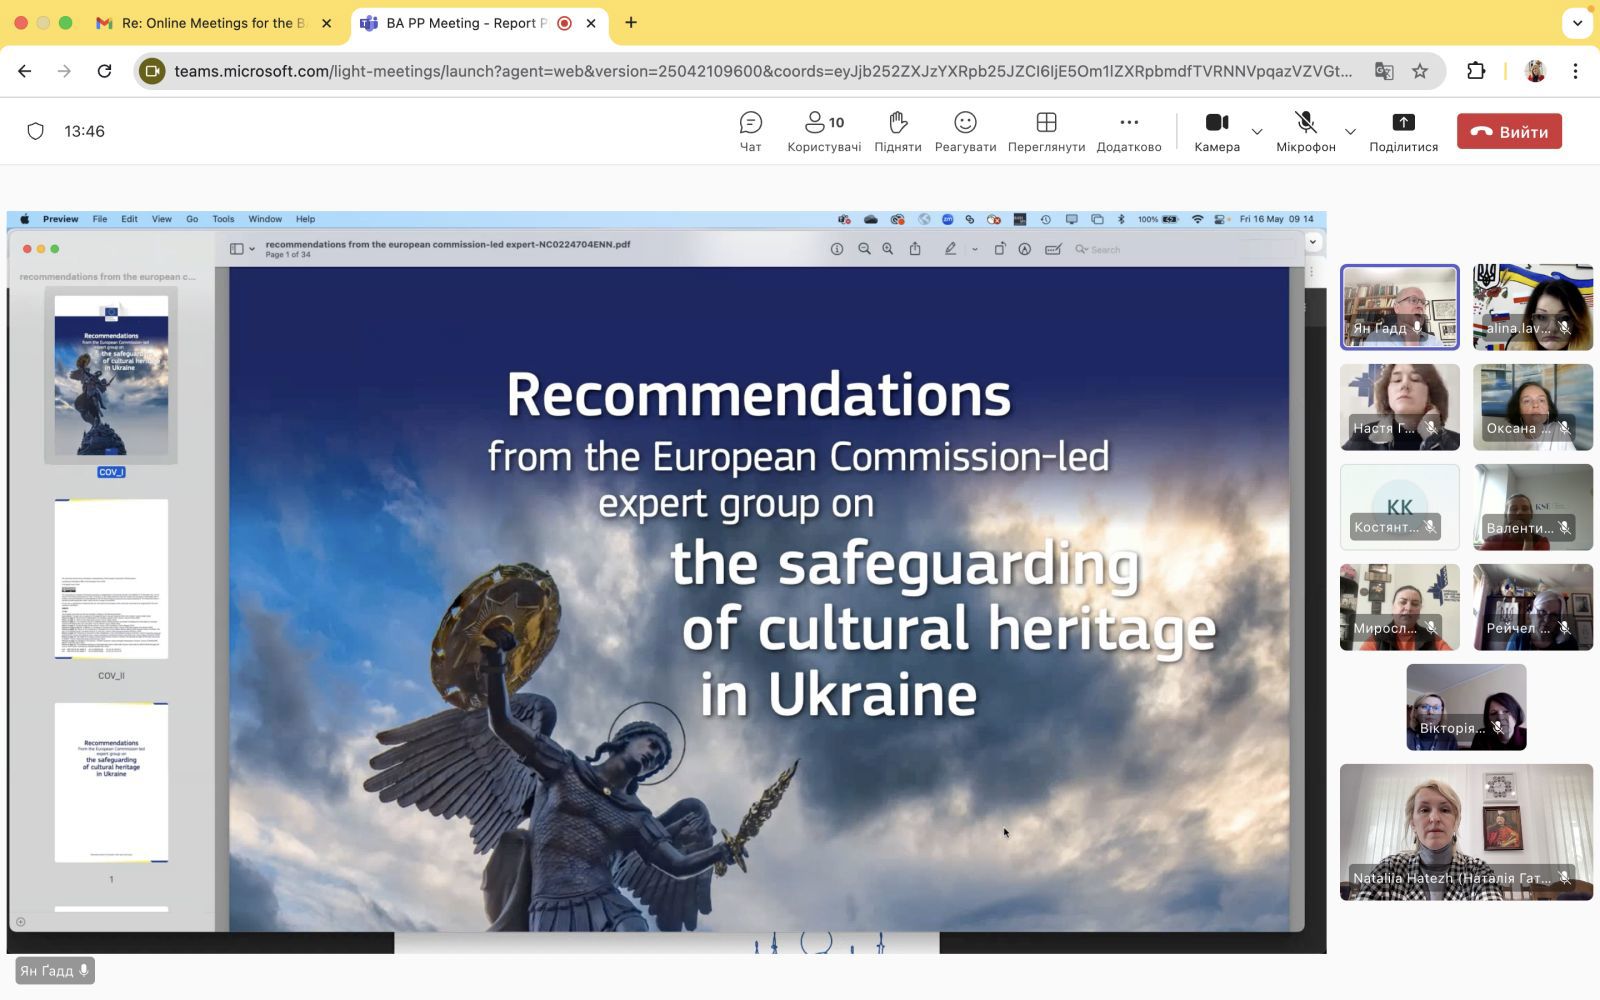
Task: Select the Настя participant tile
Action: (x=1399, y=407)
